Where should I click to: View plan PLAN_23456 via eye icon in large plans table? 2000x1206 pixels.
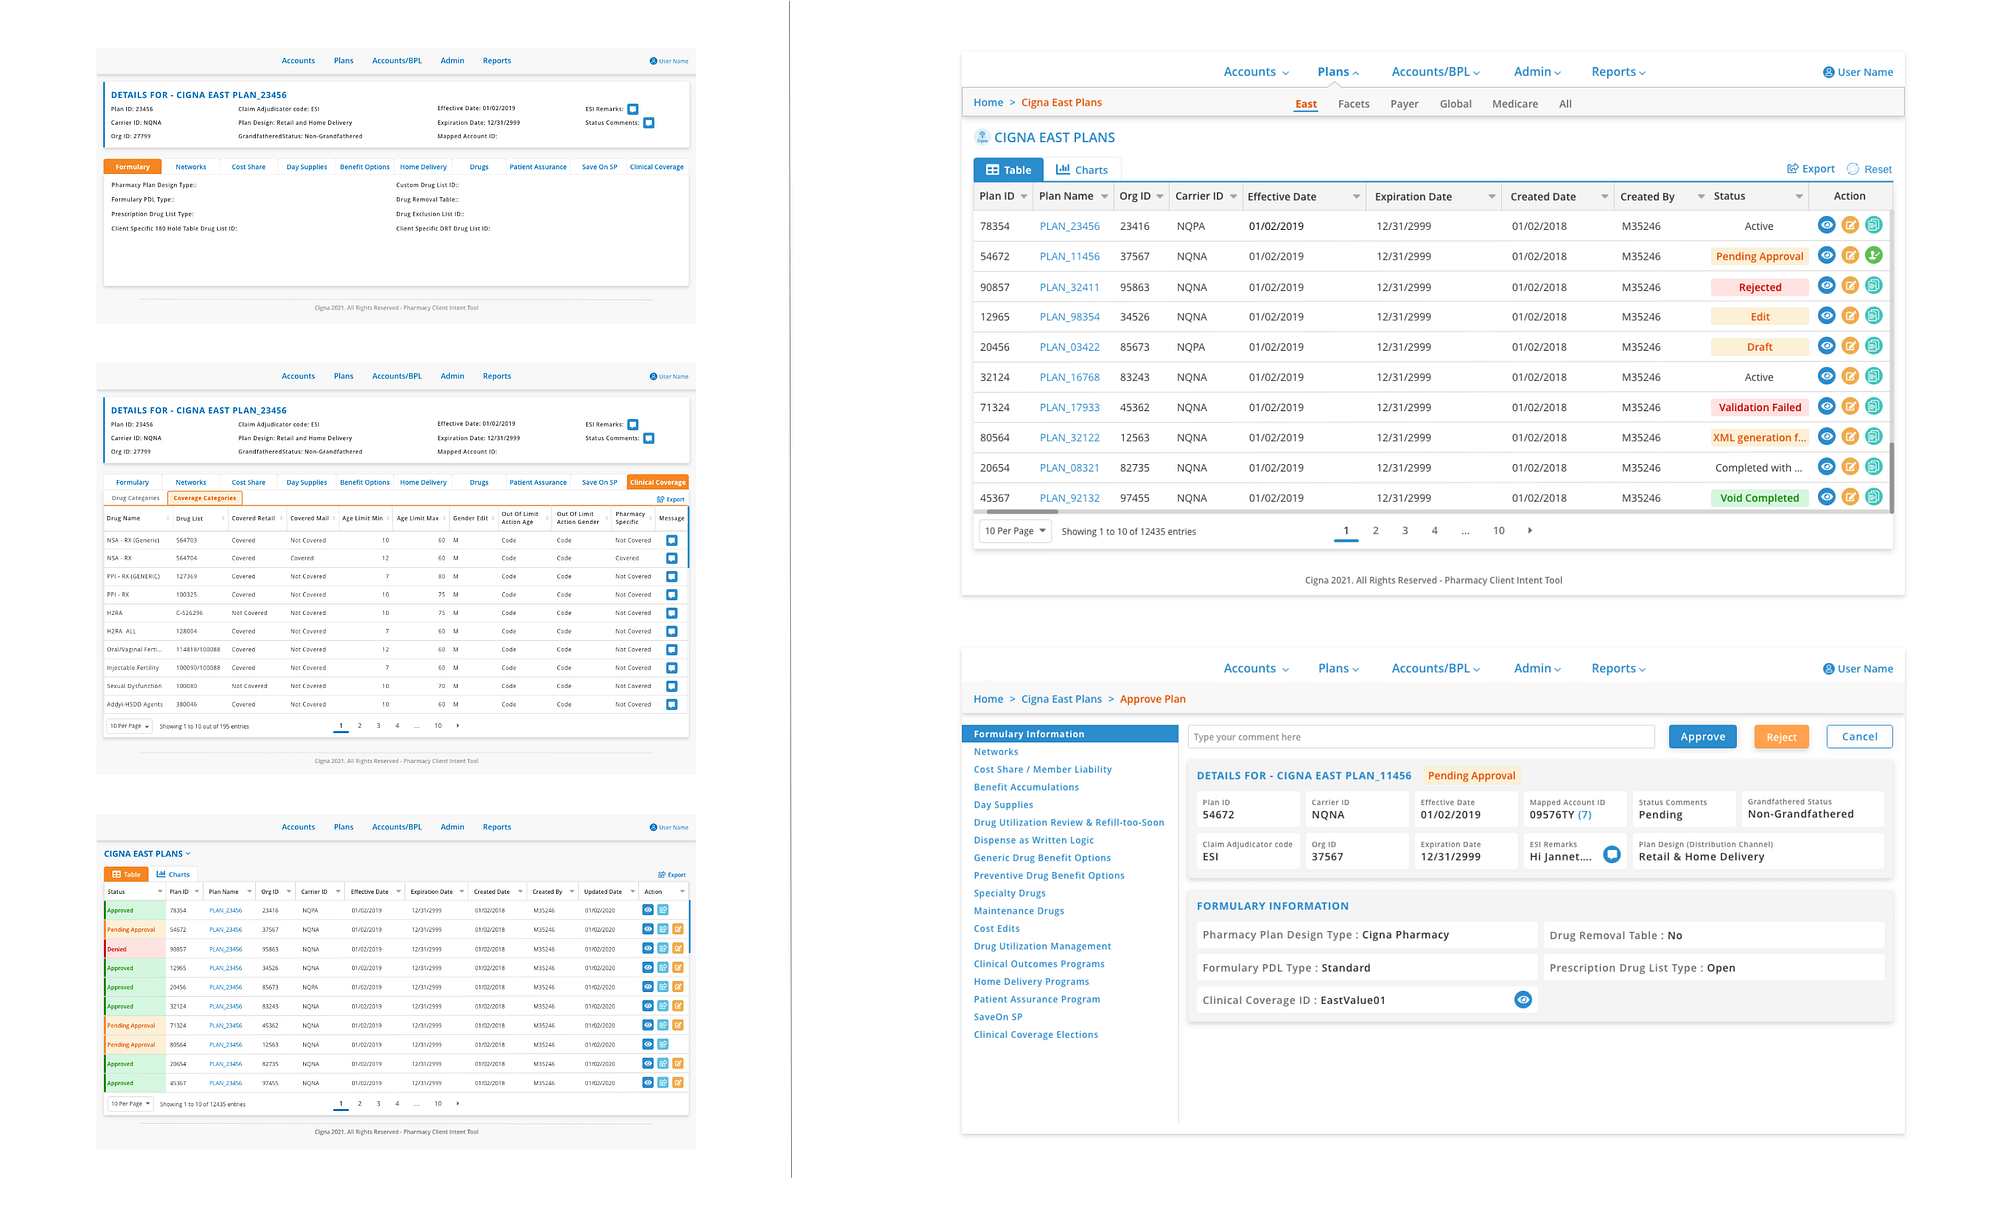point(1826,225)
